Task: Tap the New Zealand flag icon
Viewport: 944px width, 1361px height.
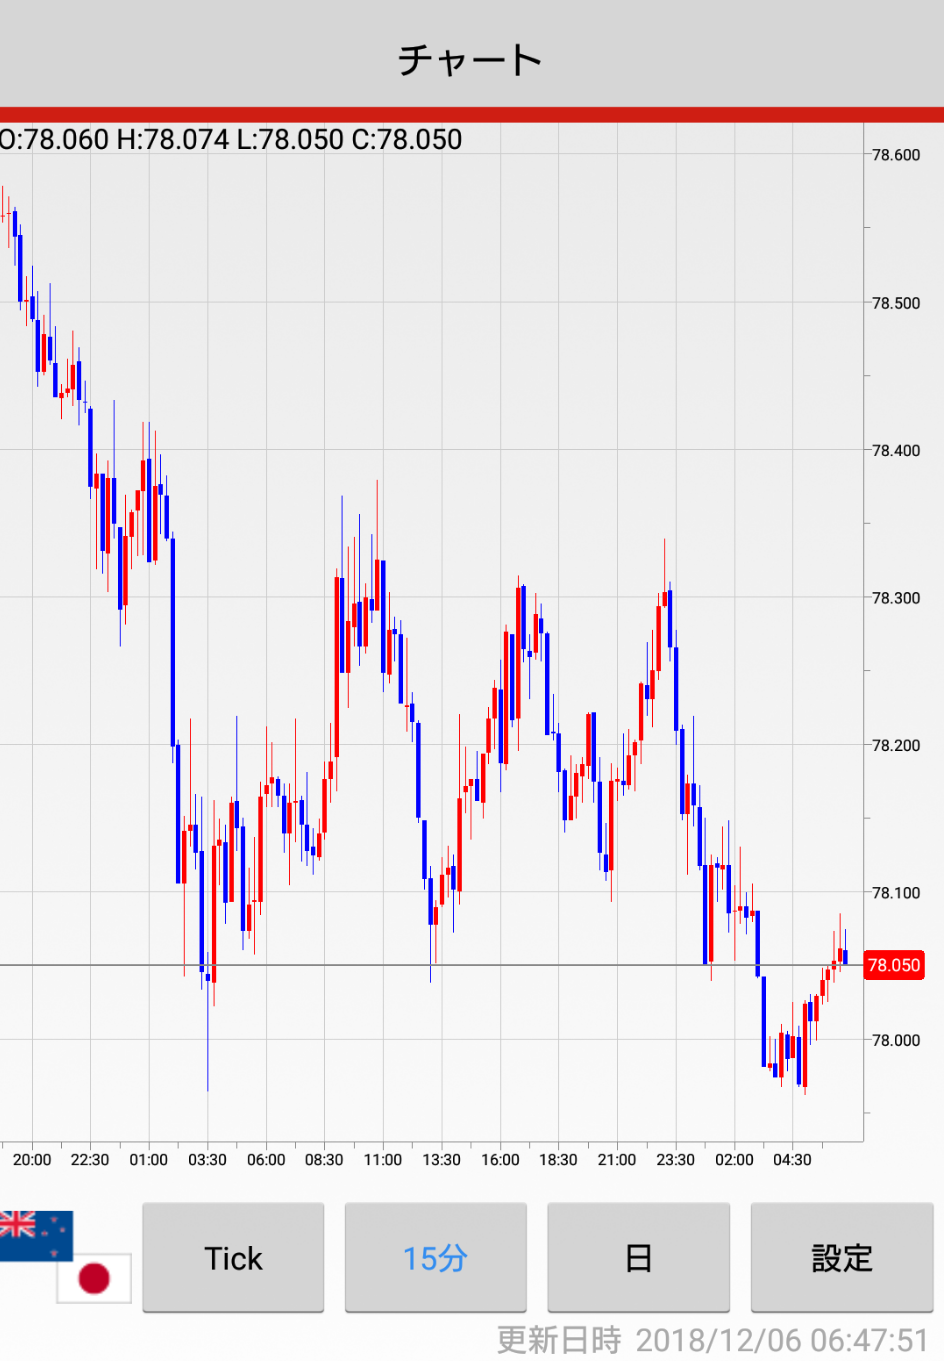Action: [x=33, y=1234]
